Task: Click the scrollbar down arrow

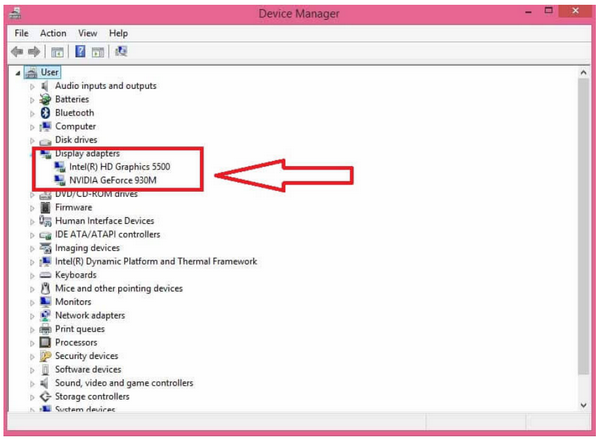Action: tap(583, 405)
